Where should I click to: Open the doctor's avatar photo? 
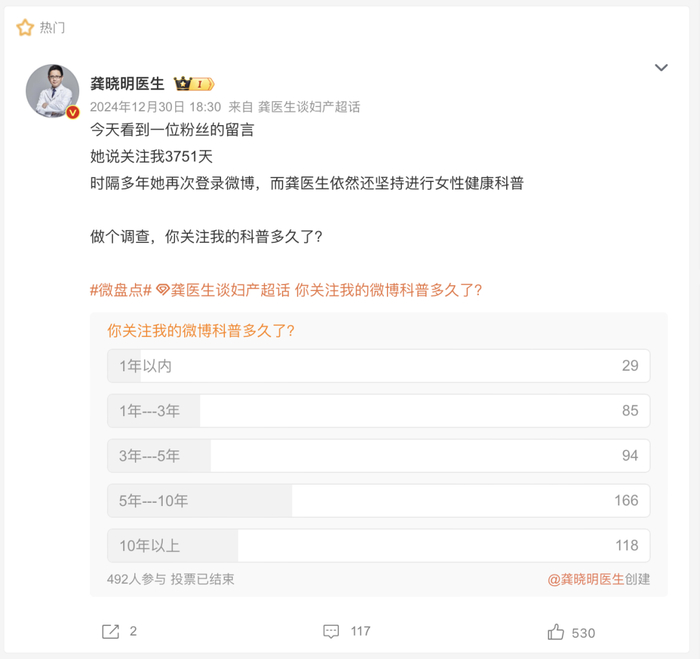click(52, 91)
